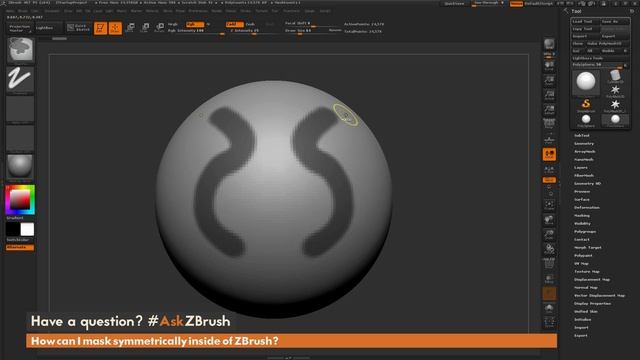This screenshot has height=360, width=640.
Task: Click the Xpose icon at shelf bottom
Action: (549, 322)
